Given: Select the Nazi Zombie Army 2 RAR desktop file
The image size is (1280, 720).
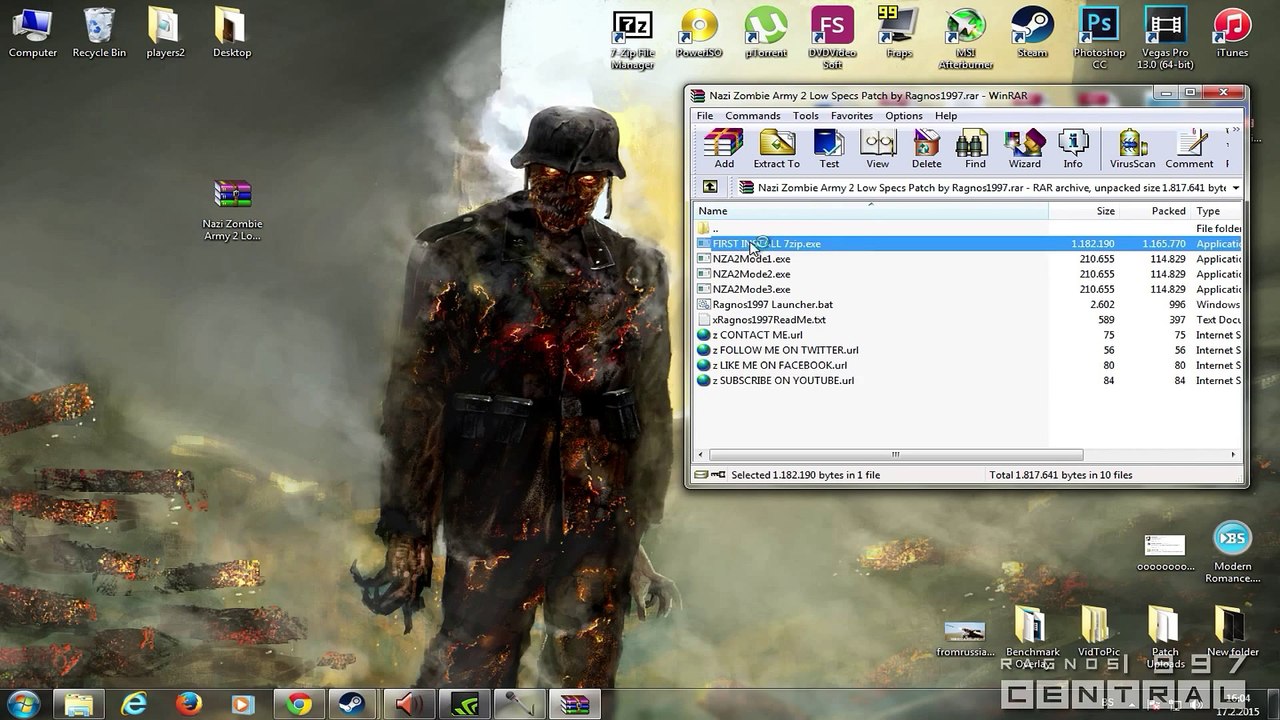Looking at the screenshot, I should (x=232, y=210).
